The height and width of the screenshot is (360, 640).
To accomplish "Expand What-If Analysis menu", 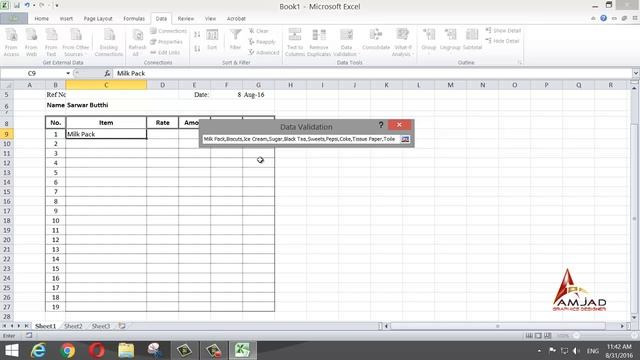I will pos(402,42).
